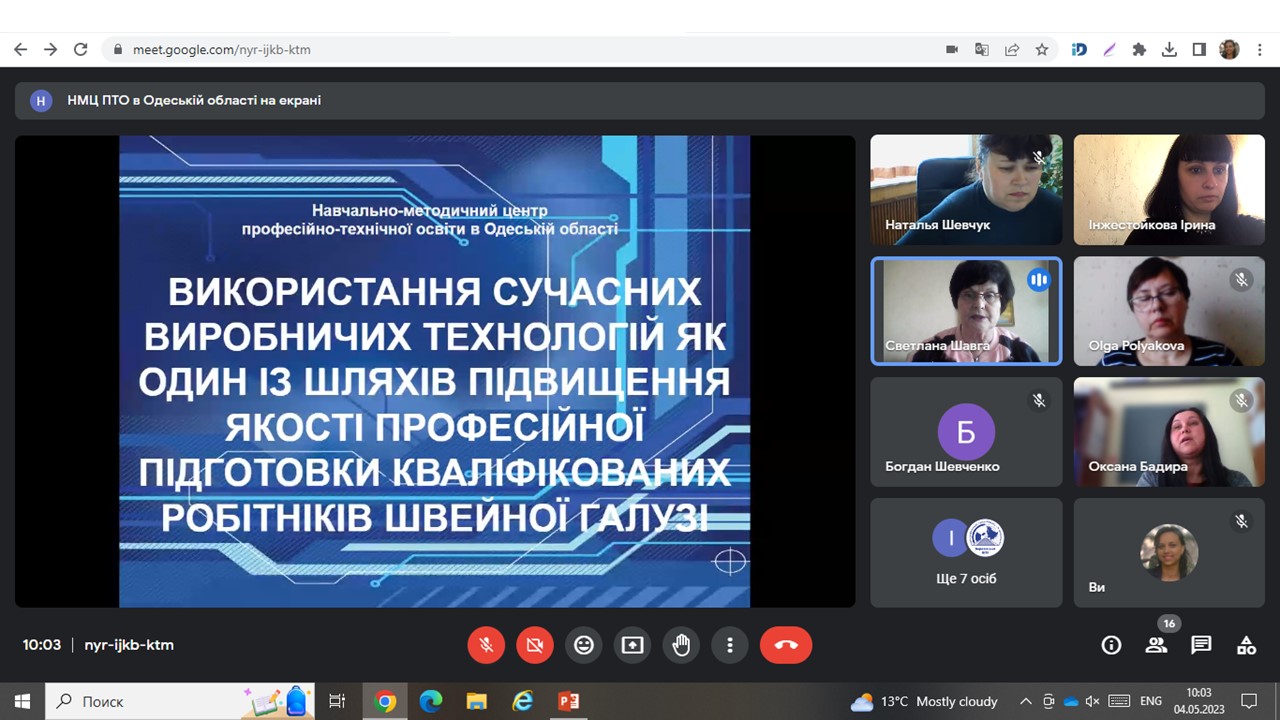
Task: Click Оксана Бадира video tile
Action: pyautogui.click(x=1169, y=432)
